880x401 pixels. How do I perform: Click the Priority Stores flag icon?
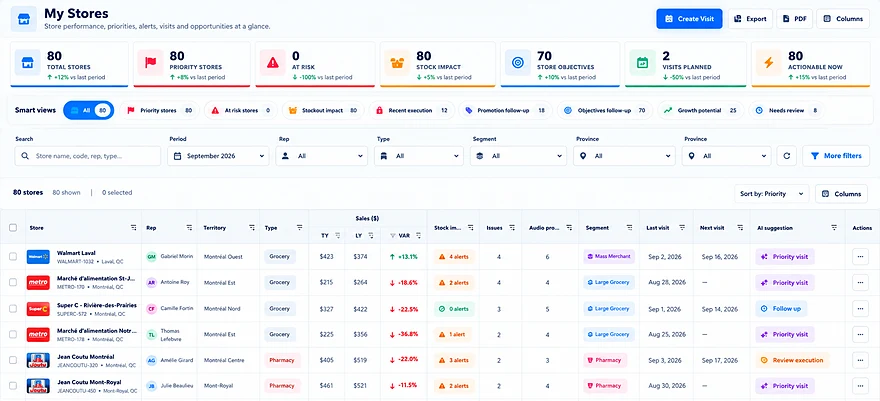coord(150,62)
